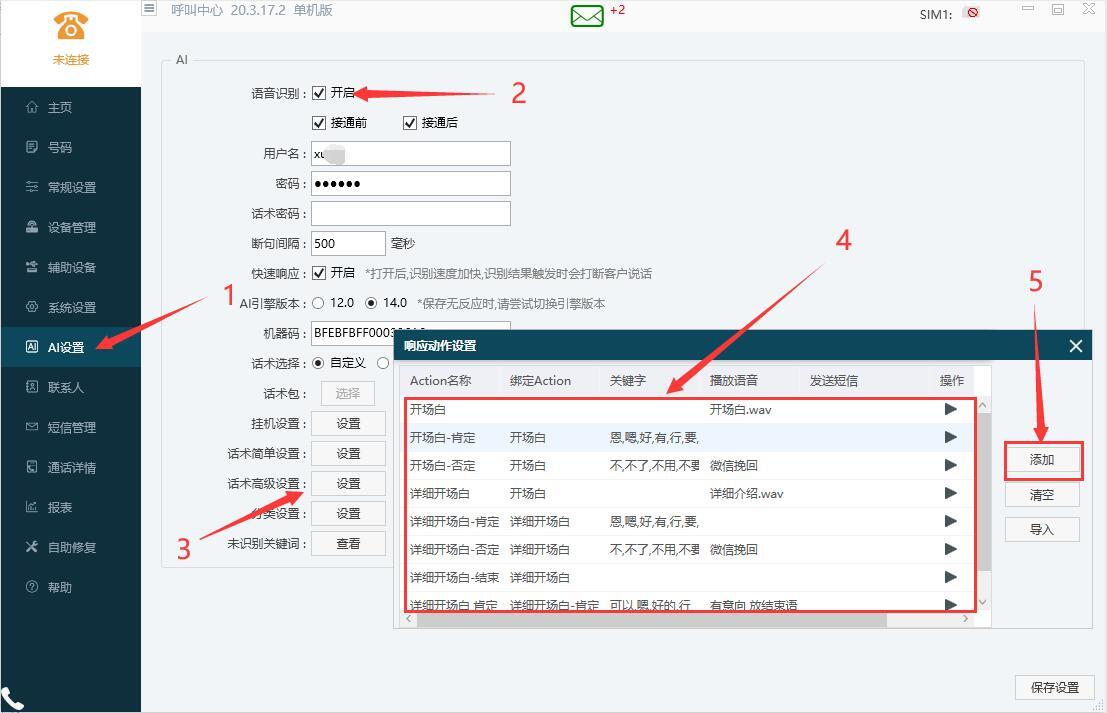1107x713 pixels.
Task: Click the 详细介绍.wav cell
Action: click(746, 493)
